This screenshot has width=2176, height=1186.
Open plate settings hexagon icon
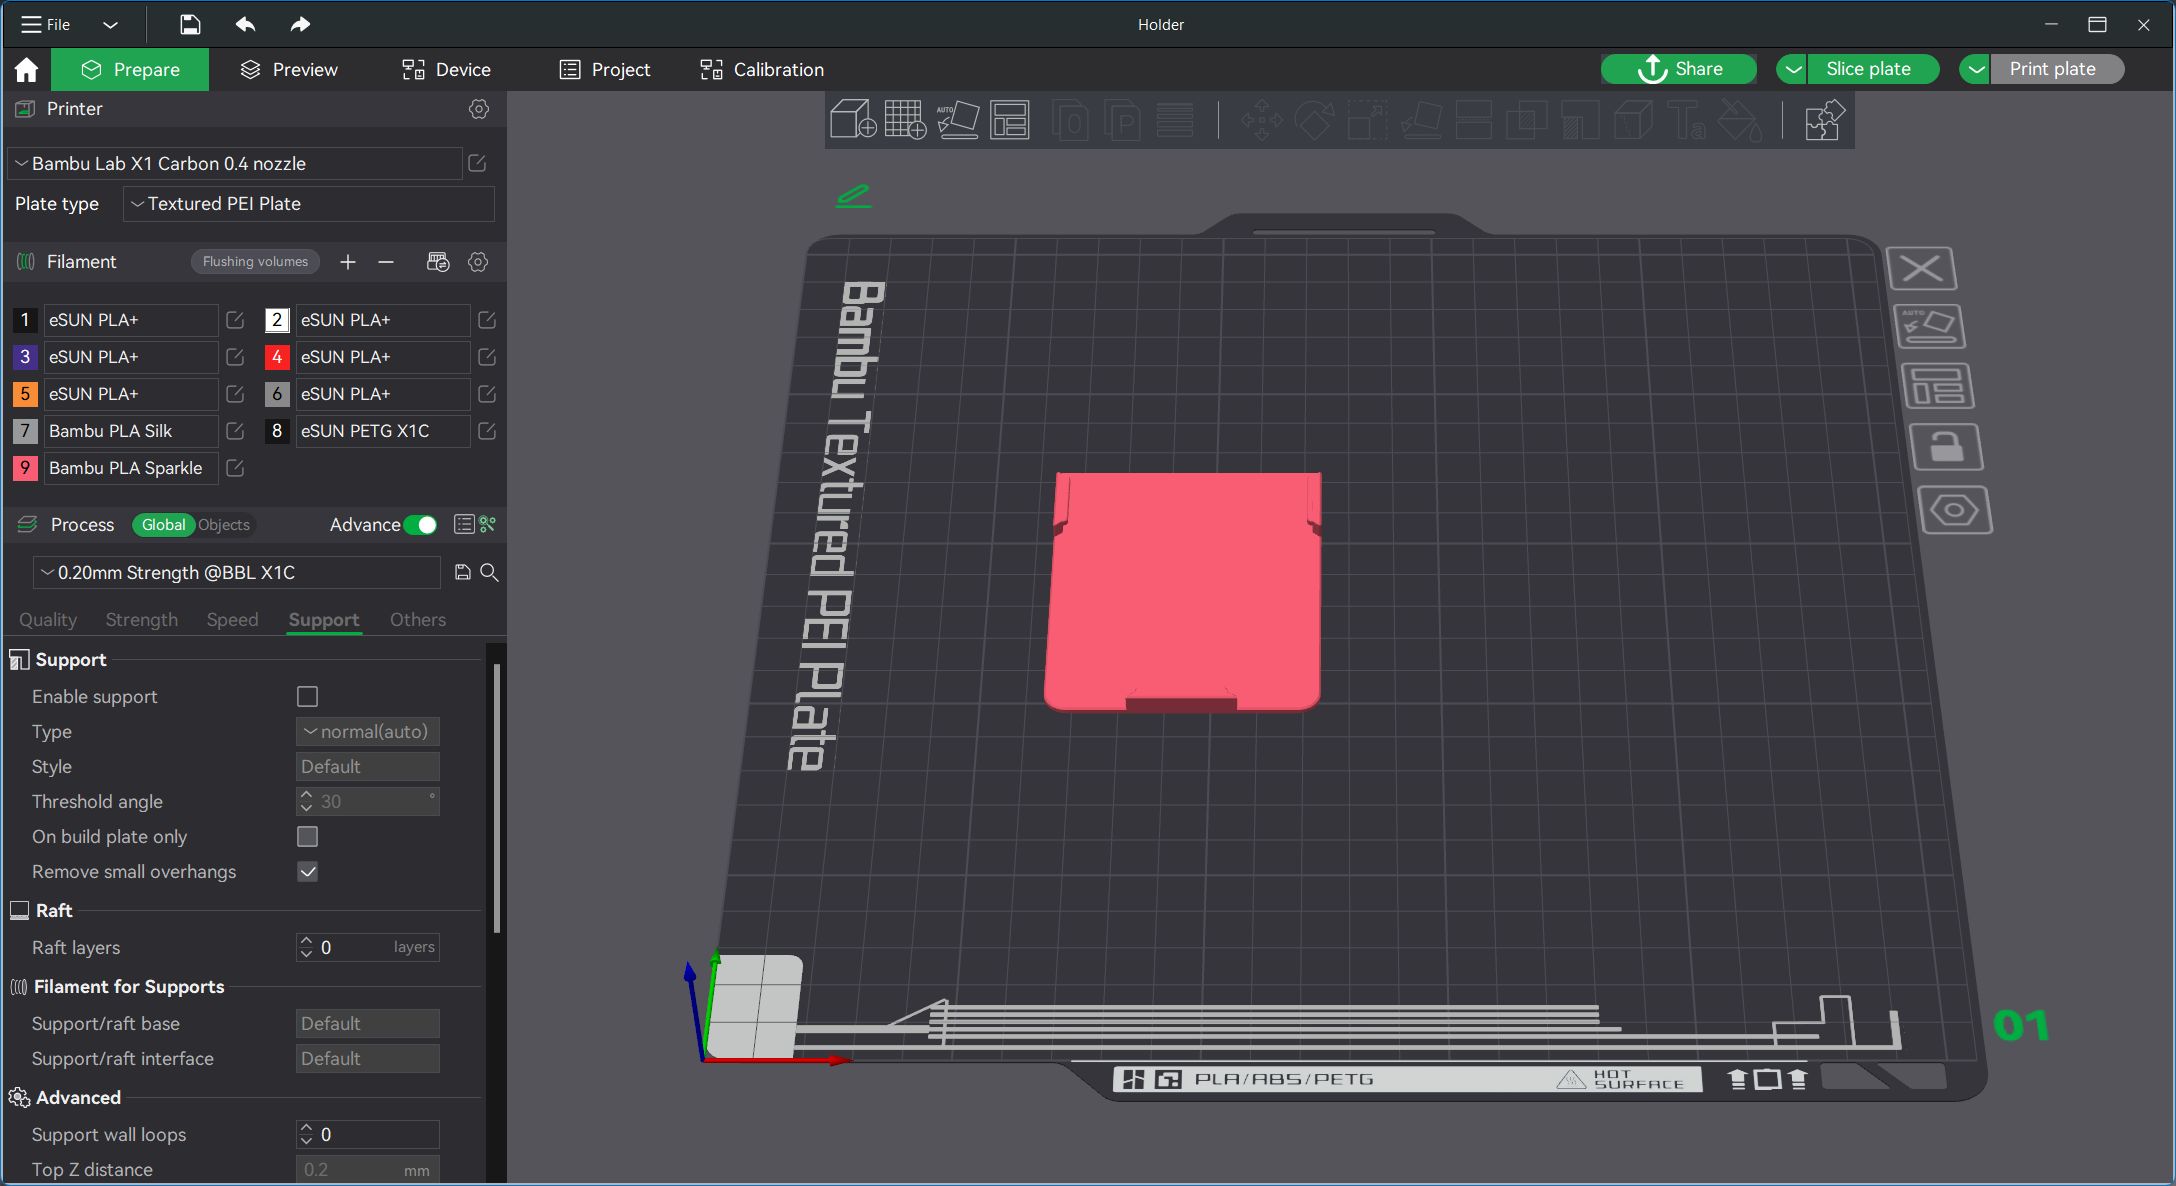pos(1955,511)
